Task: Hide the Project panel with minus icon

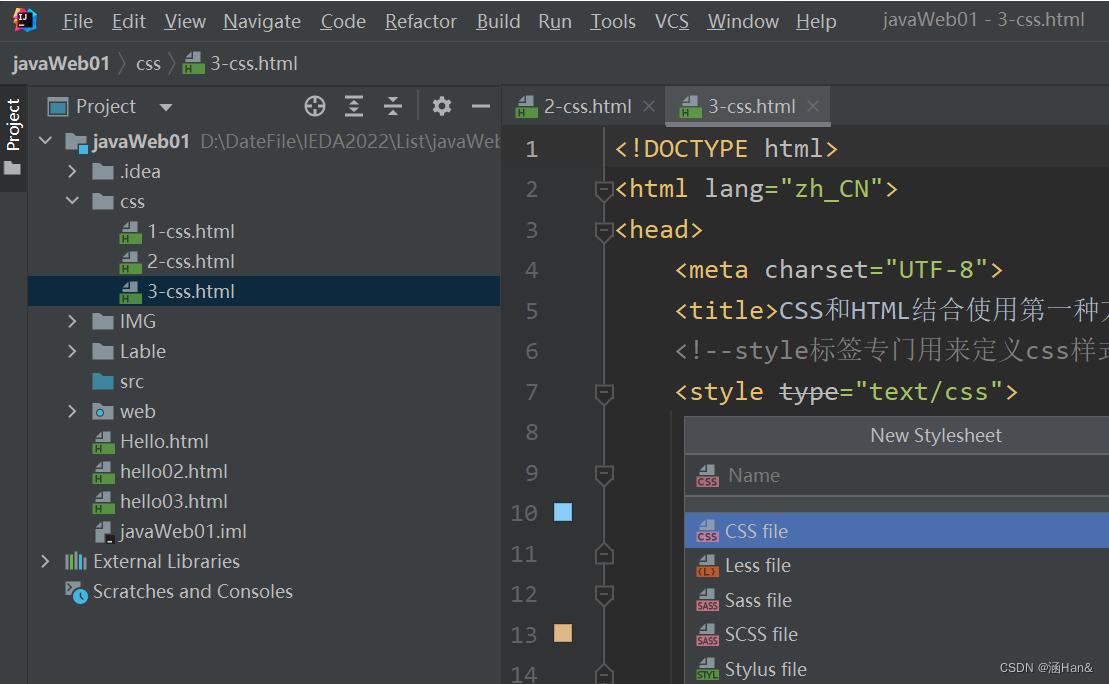Action: coord(481,106)
